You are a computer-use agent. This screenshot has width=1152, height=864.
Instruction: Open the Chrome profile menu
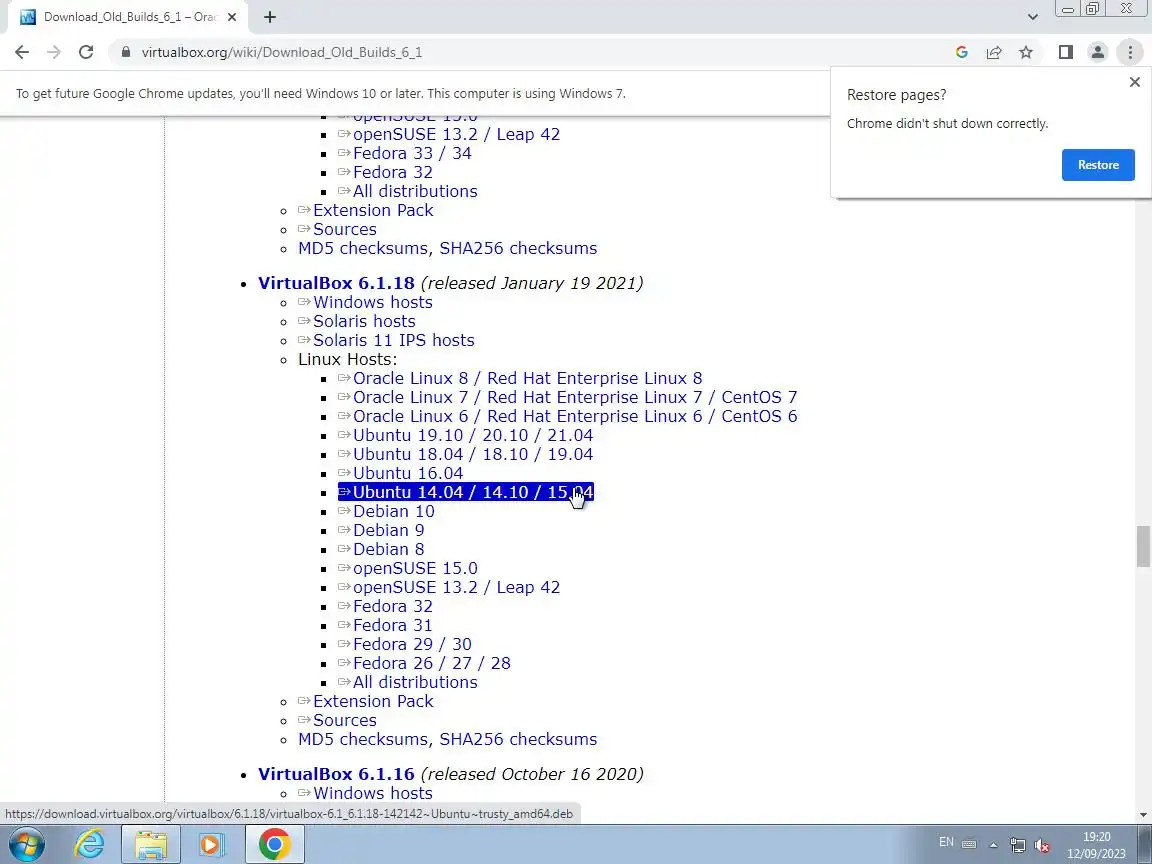coord(1098,52)
